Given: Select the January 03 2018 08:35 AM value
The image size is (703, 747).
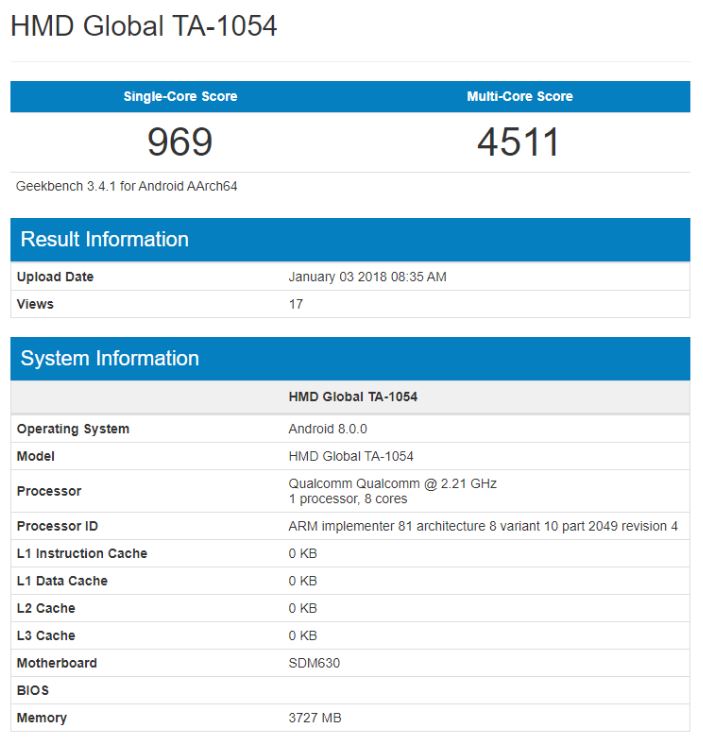Looking at the screenshot, I should click(x=367, y=277).
